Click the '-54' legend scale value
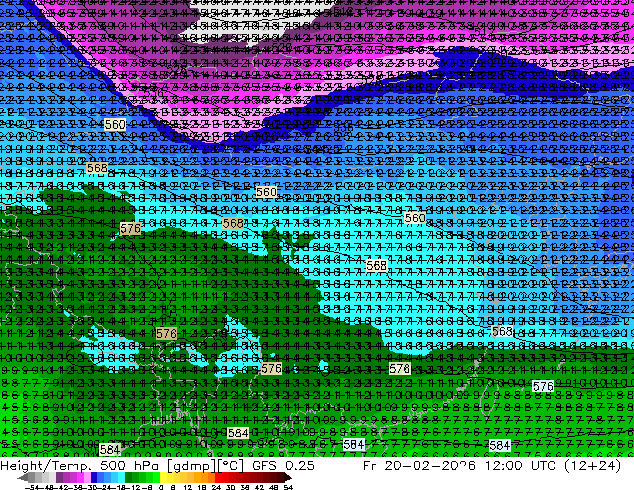Screen dimensions: 634x490 (32, 487)
